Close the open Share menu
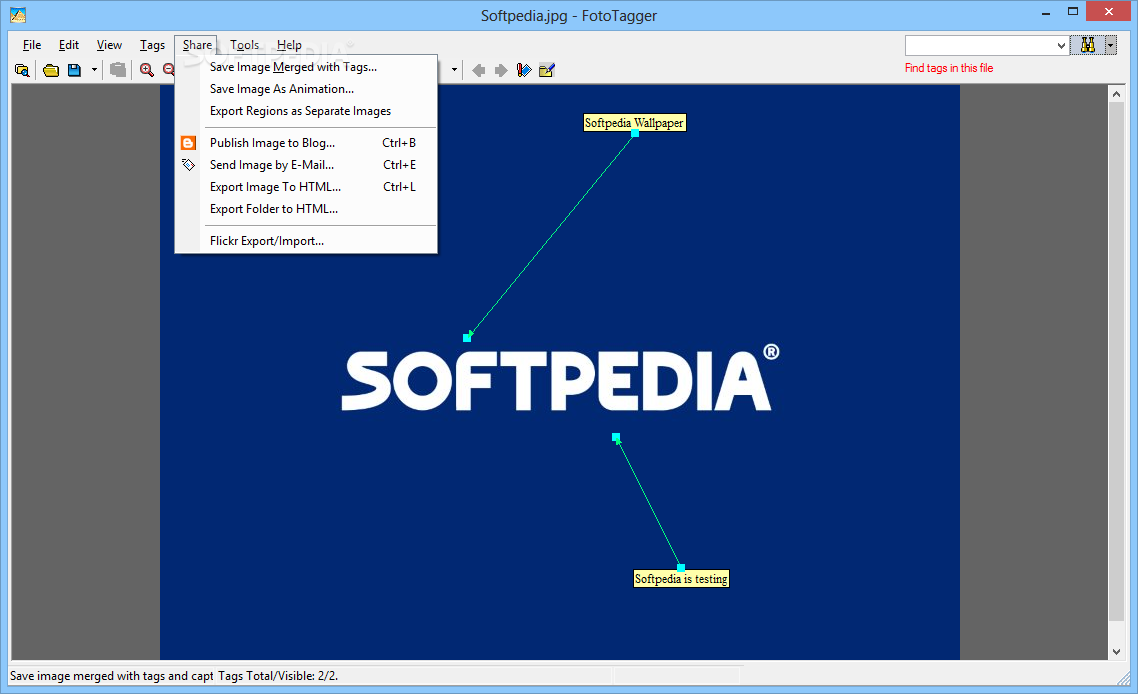 [x=197, y=45]
